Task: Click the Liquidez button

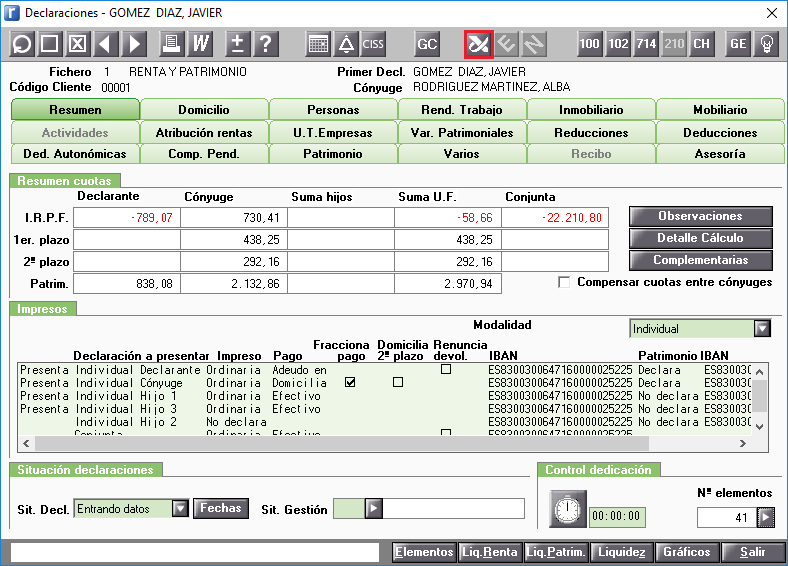Action: click(622, 552)
